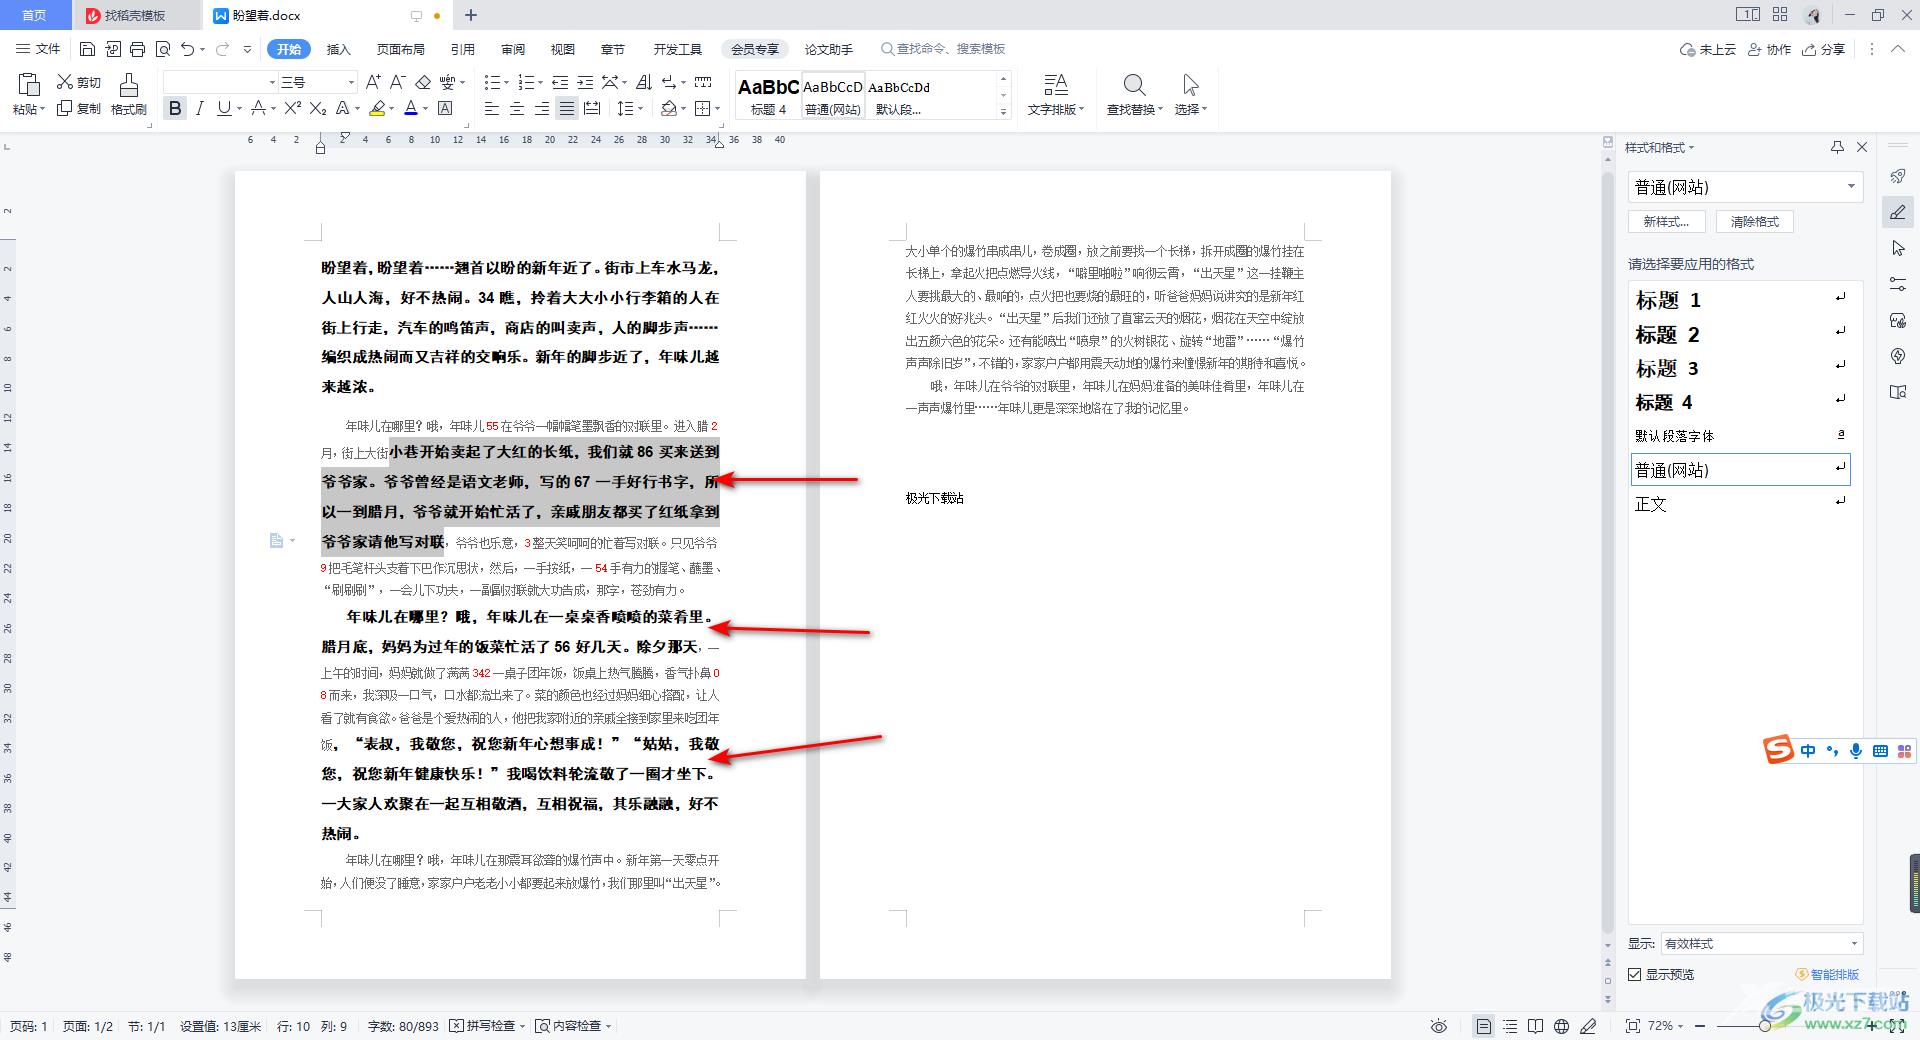
Task: Toggle eye protection mode icon
Action: coord(1439,1026)
